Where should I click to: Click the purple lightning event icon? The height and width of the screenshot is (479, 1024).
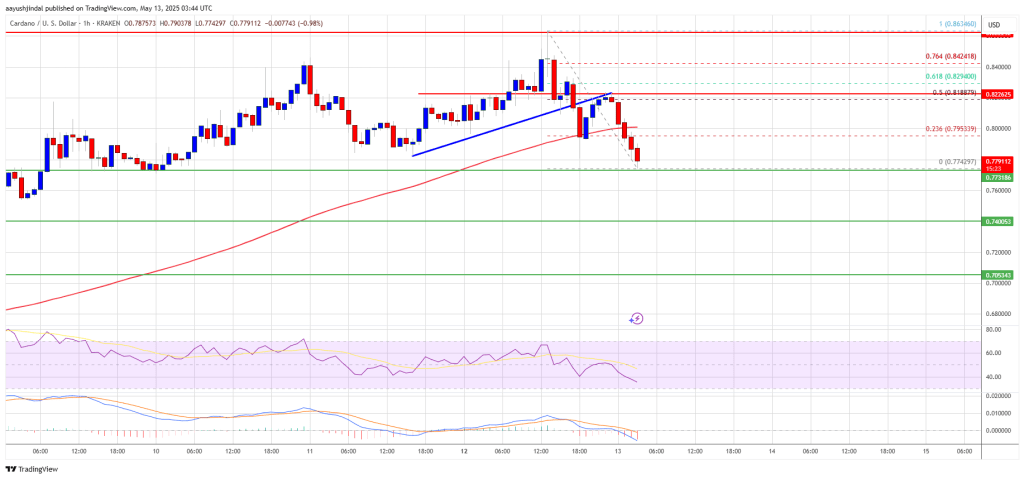[x=637, y=319]
